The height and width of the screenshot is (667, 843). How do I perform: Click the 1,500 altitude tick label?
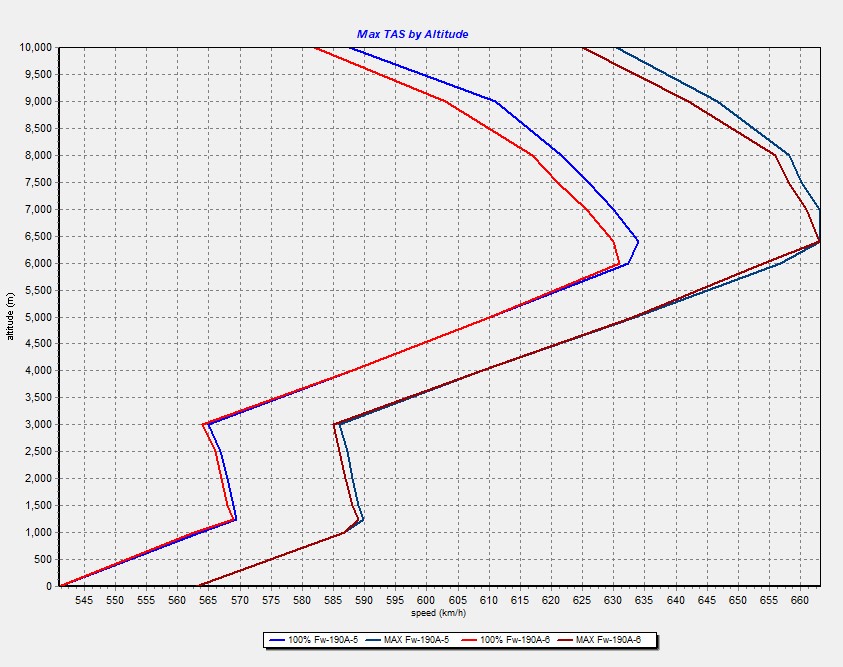click(38, 505)
